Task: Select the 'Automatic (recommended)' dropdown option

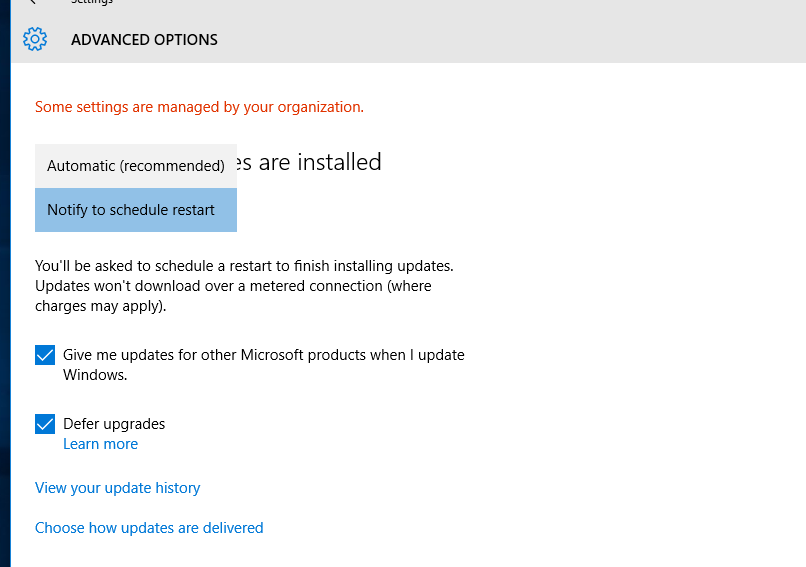Action: point(136,166)
